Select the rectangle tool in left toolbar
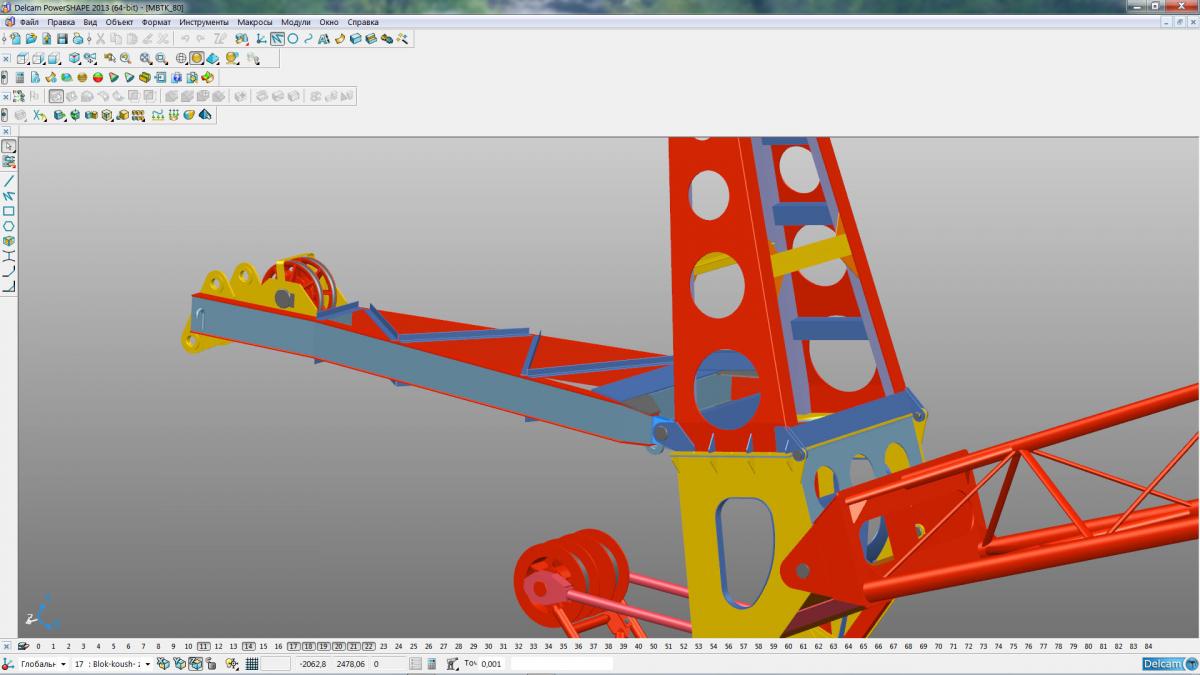Image resolution: width=1200 pixels, height=675 pixels. tap(9, 211)
